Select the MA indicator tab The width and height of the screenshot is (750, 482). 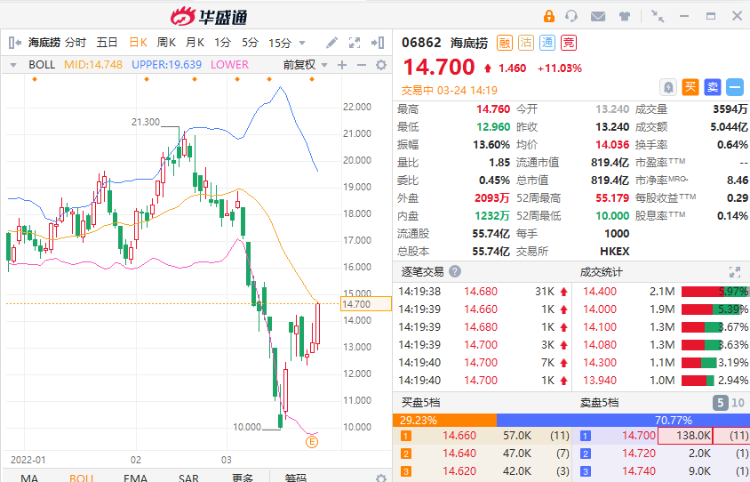coord(29,478)
